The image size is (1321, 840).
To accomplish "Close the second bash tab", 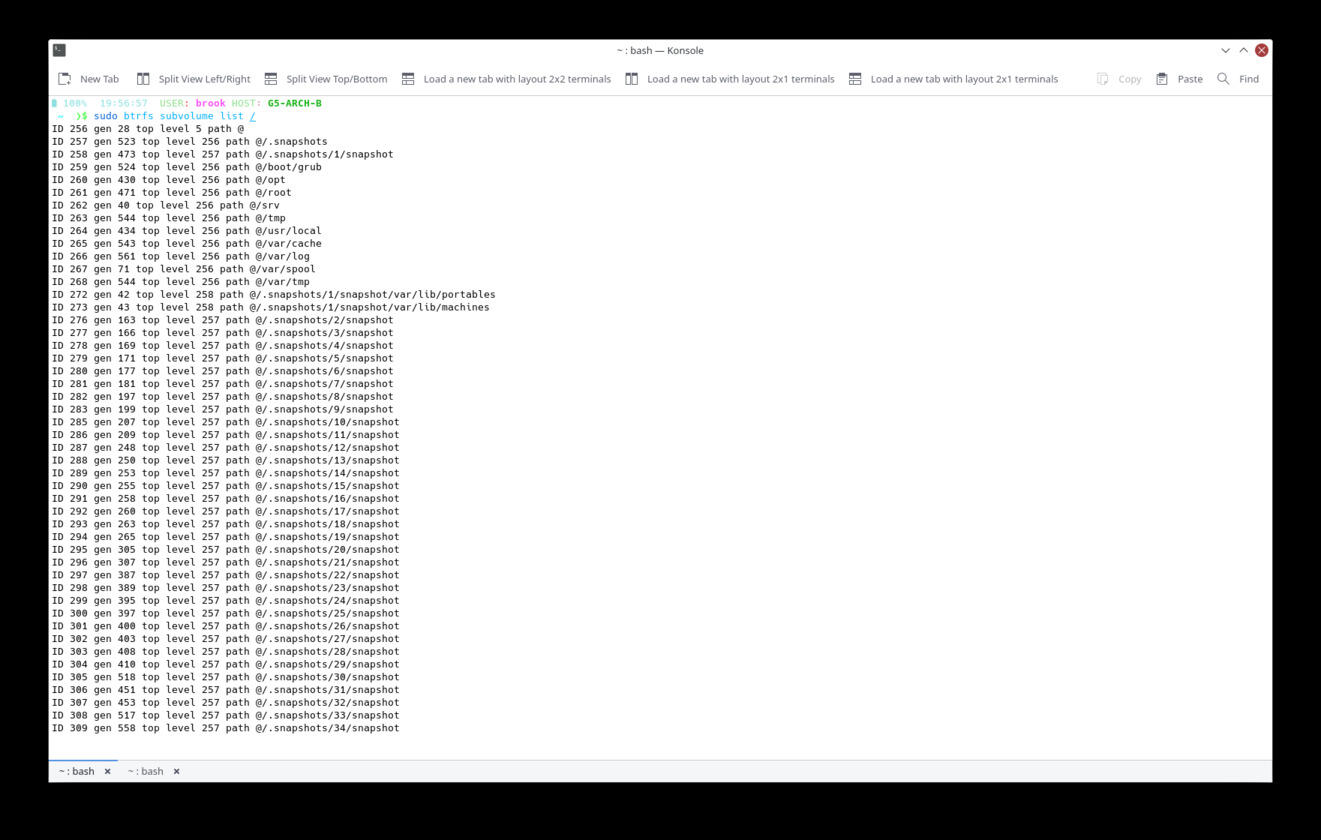I will (x=176, y=771).
